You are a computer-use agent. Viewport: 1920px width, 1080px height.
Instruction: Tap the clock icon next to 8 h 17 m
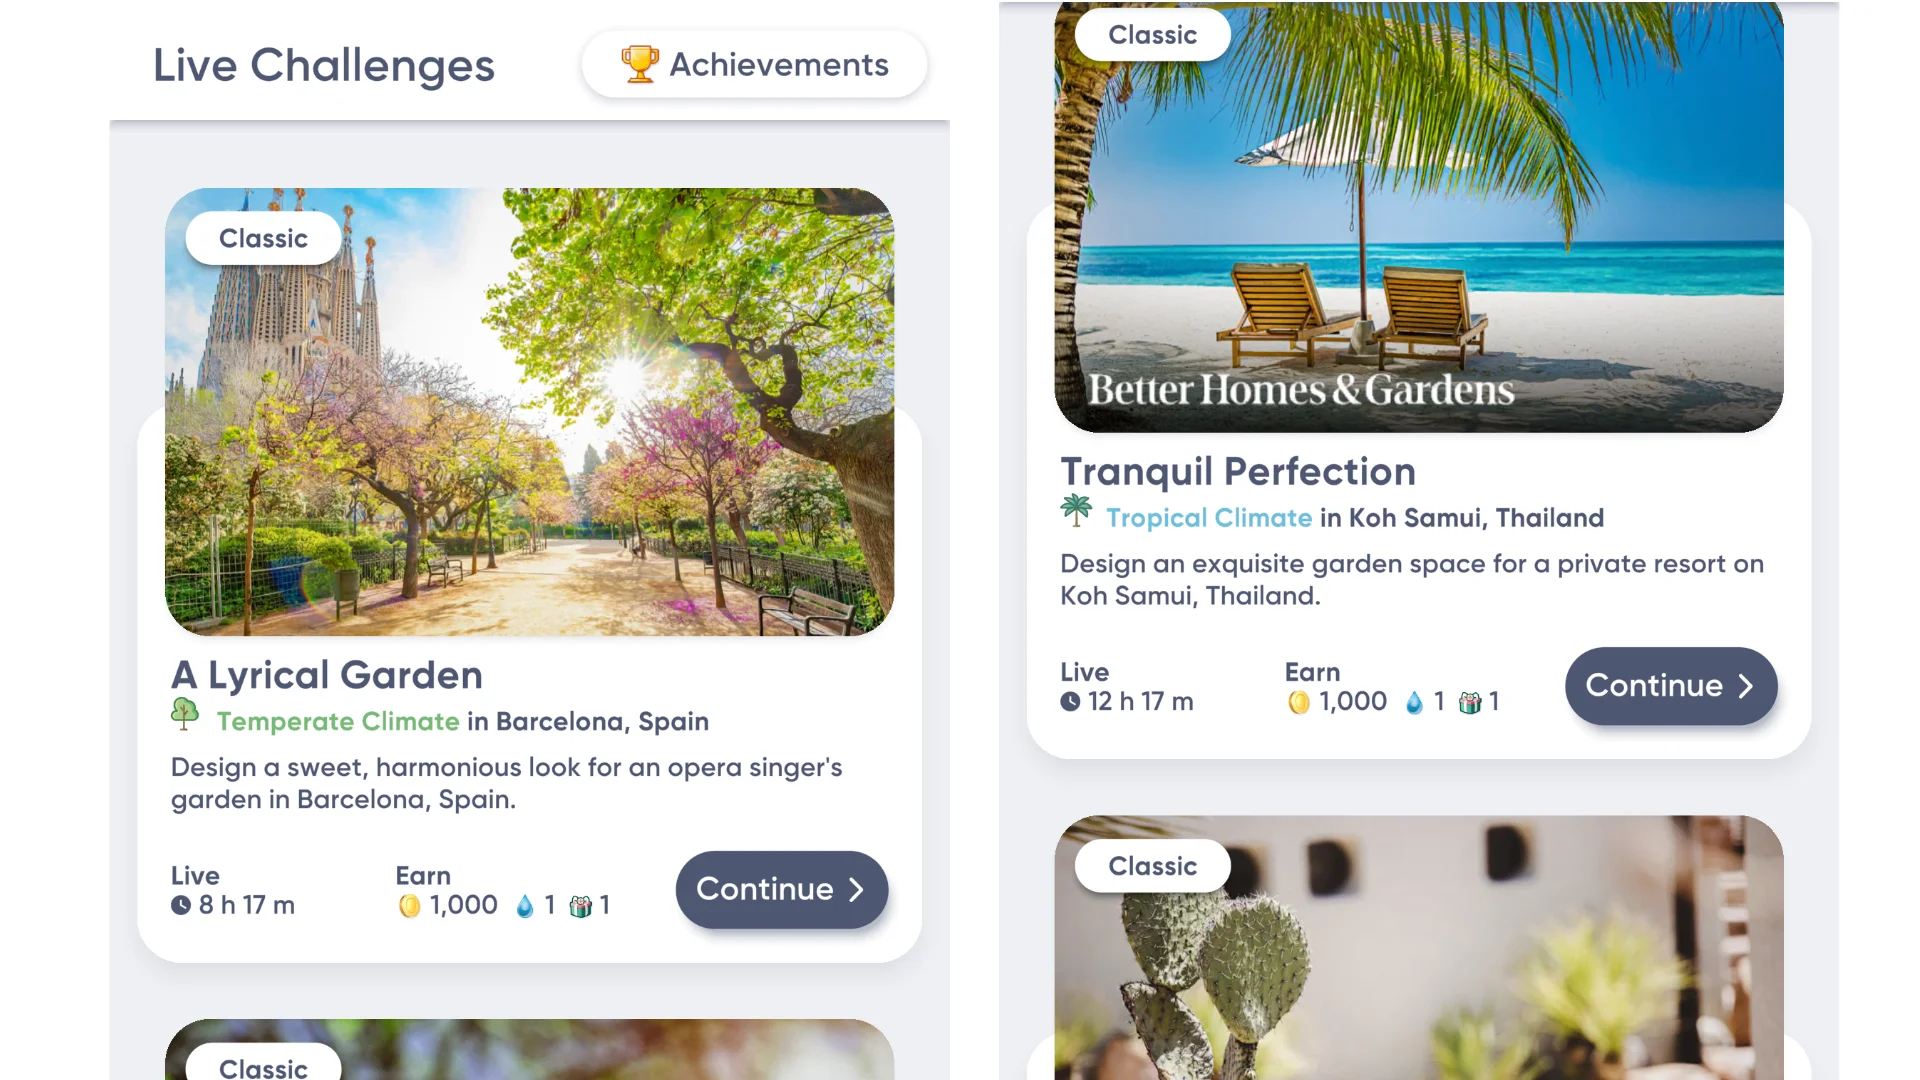coord(181,905)
